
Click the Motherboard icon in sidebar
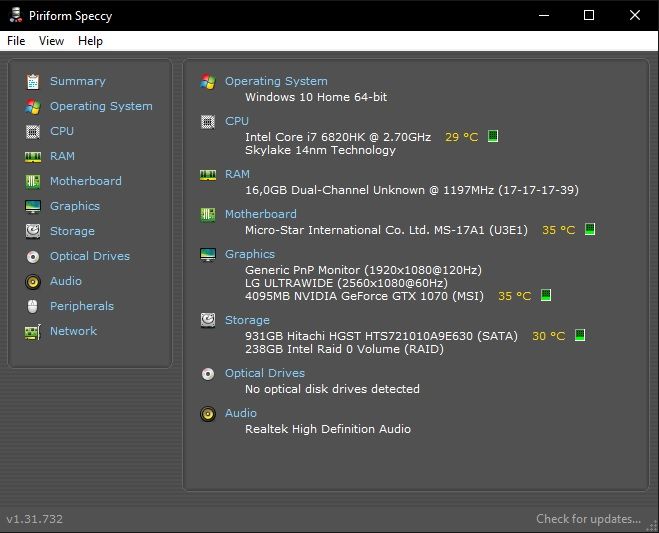click(33, 182)
